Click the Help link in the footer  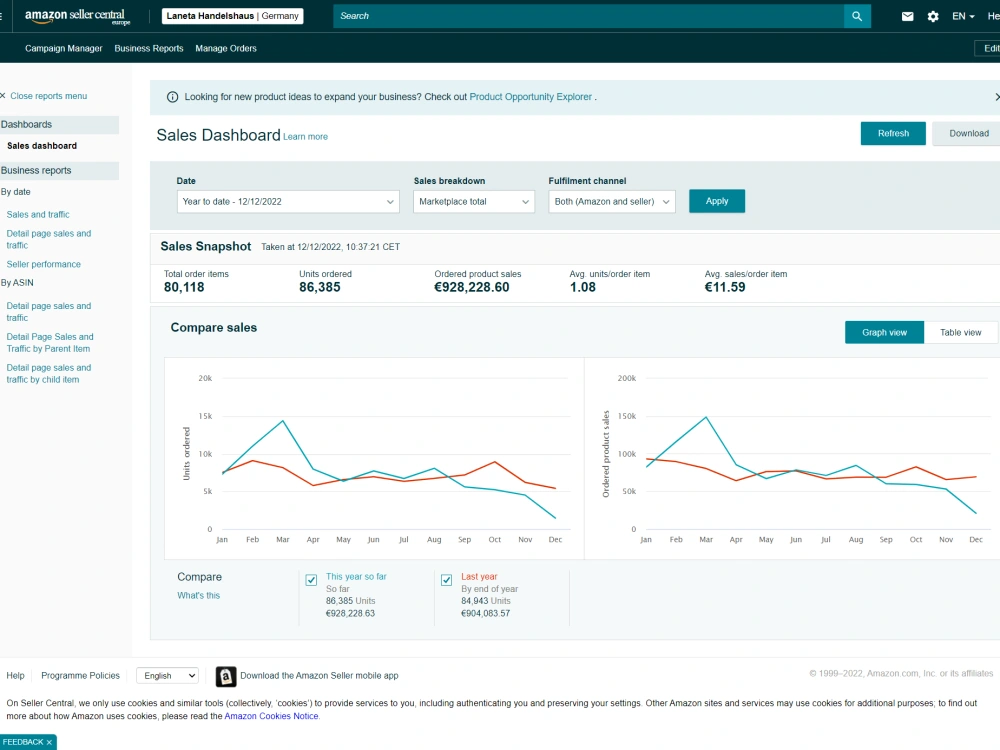tap(15, 675)
